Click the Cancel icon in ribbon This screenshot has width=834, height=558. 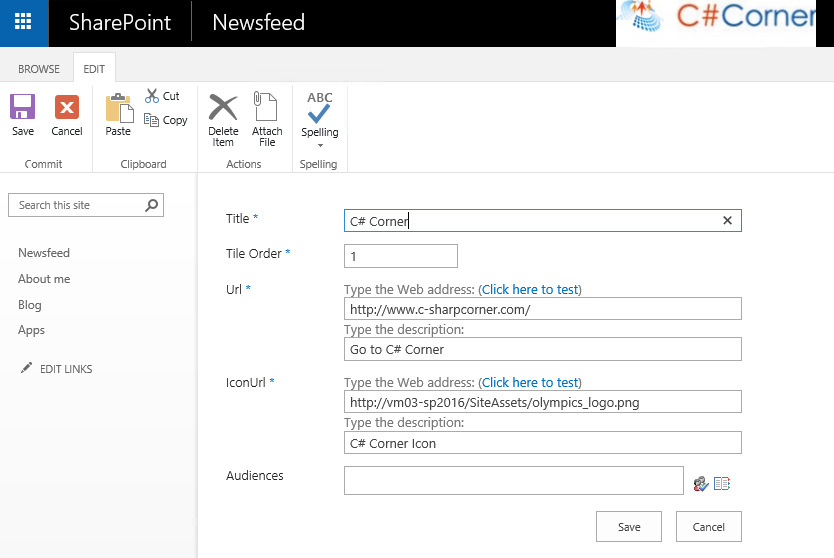[x=67, y=108]
